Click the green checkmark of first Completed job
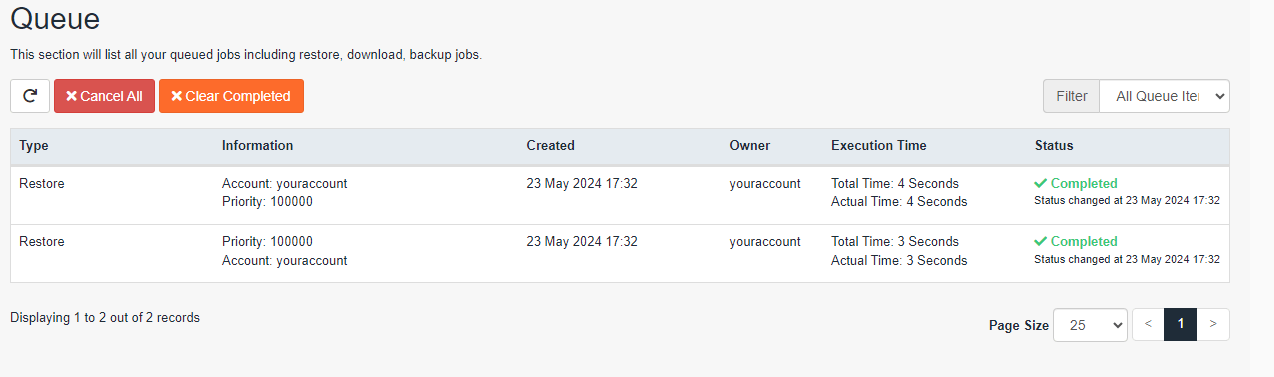 point(1041,183)
